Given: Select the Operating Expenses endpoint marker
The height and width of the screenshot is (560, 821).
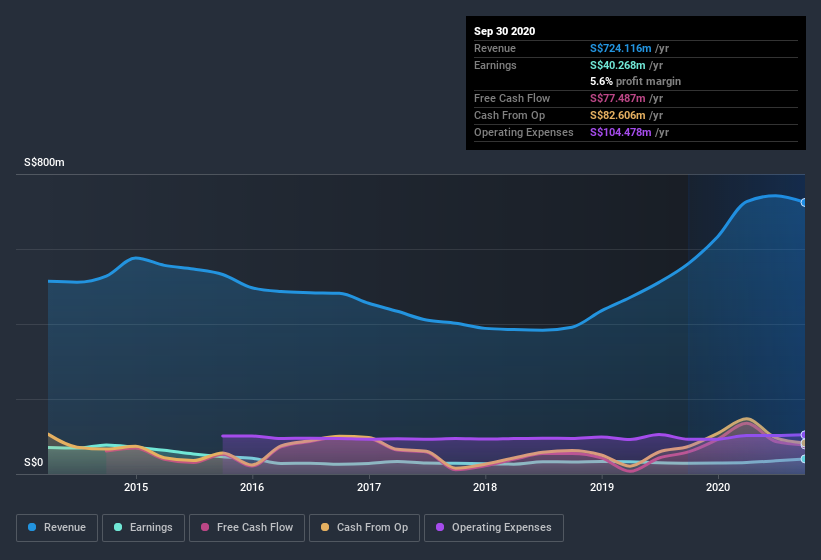Looking at the screenshot, I should [x=804, y=435].
